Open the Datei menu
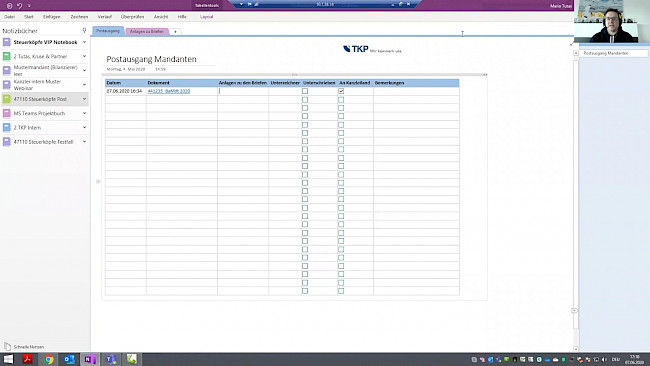The height and width of the screenshot is (366, 650). pyautogui.click(x=10, y=17)
